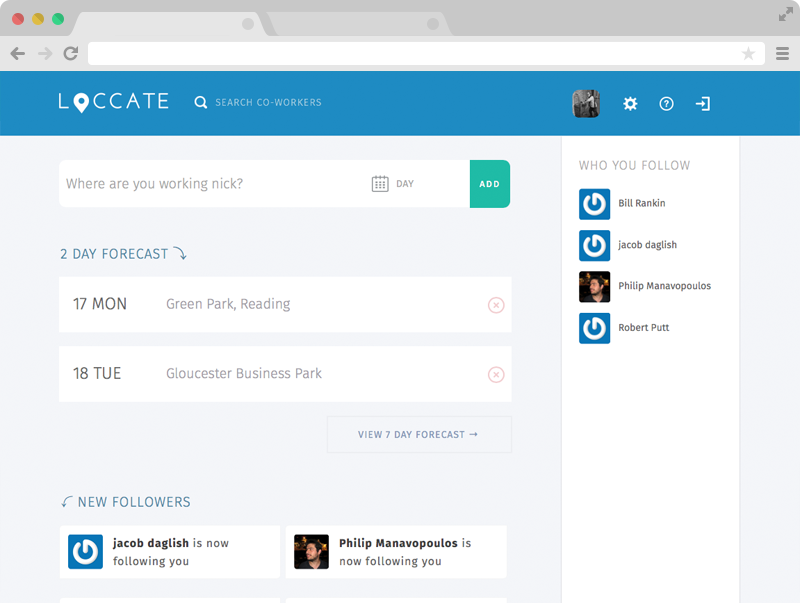The height and width of the screenshot is (603, 800).
Task: Click jacob daglish avatar in Who You Follow
Action: (x=594, y=245)
